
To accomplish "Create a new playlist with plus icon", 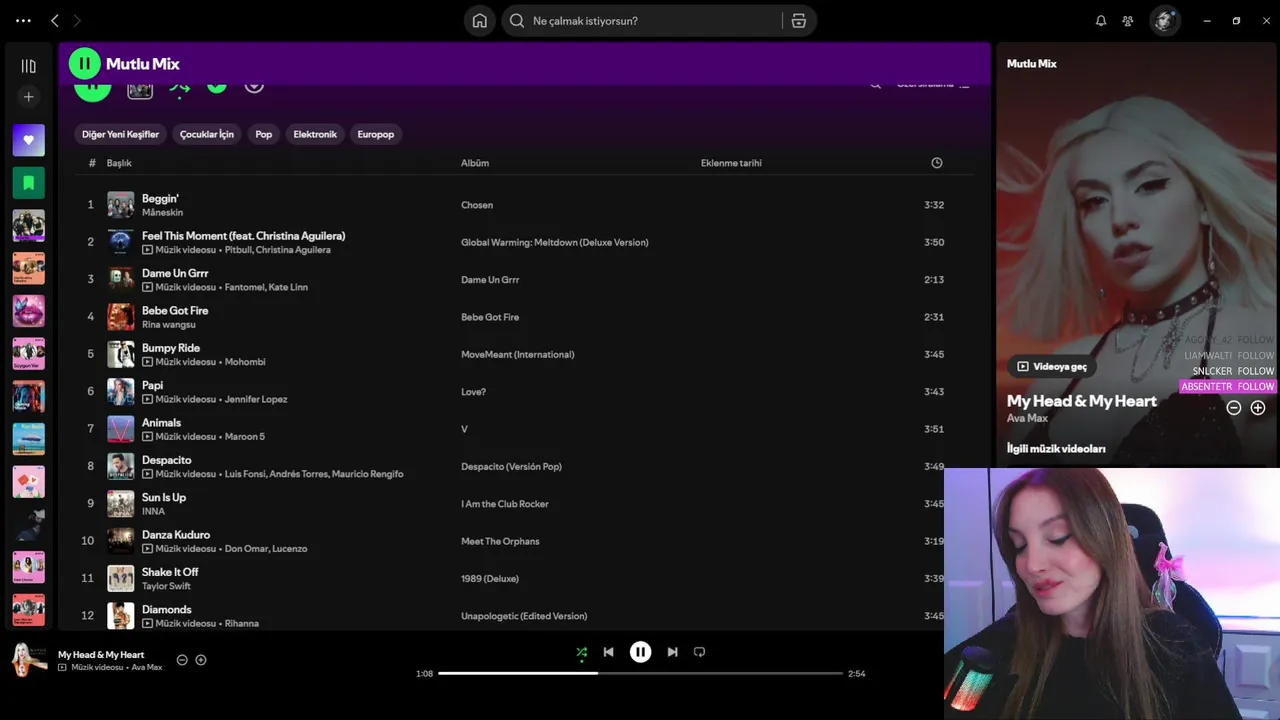I will point(28,97).
